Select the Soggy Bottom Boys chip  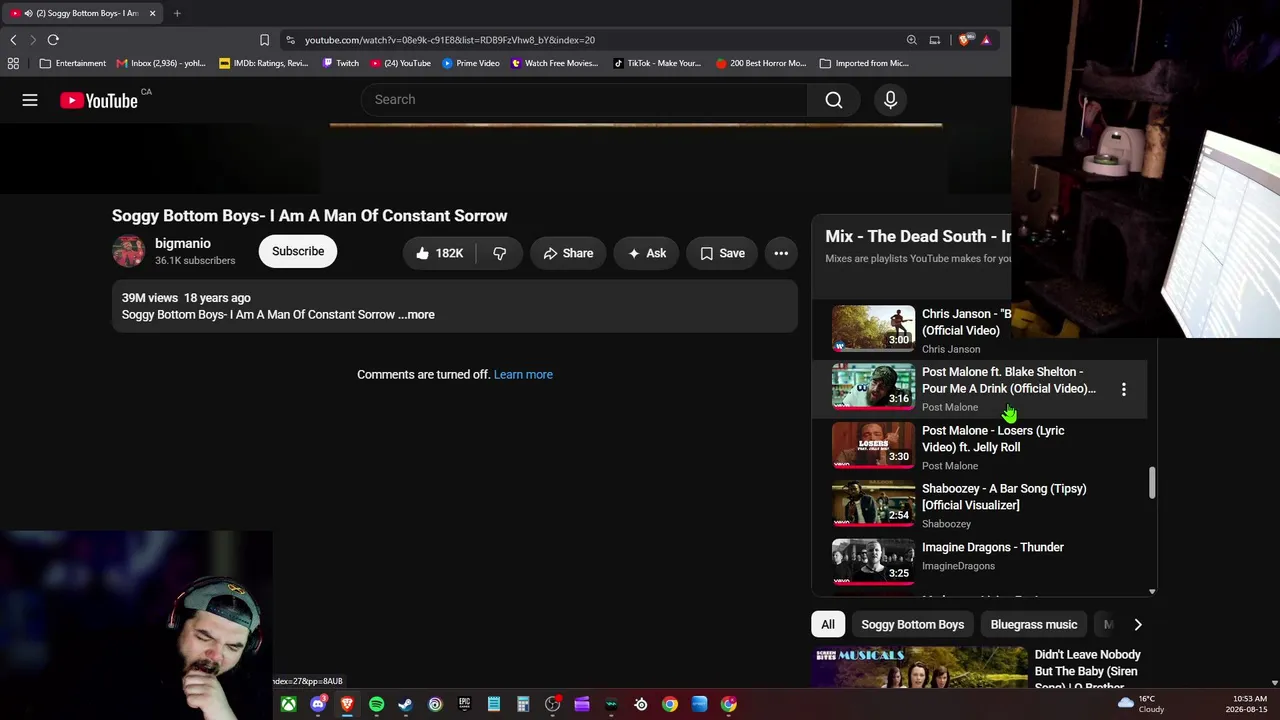pos(913,624)
